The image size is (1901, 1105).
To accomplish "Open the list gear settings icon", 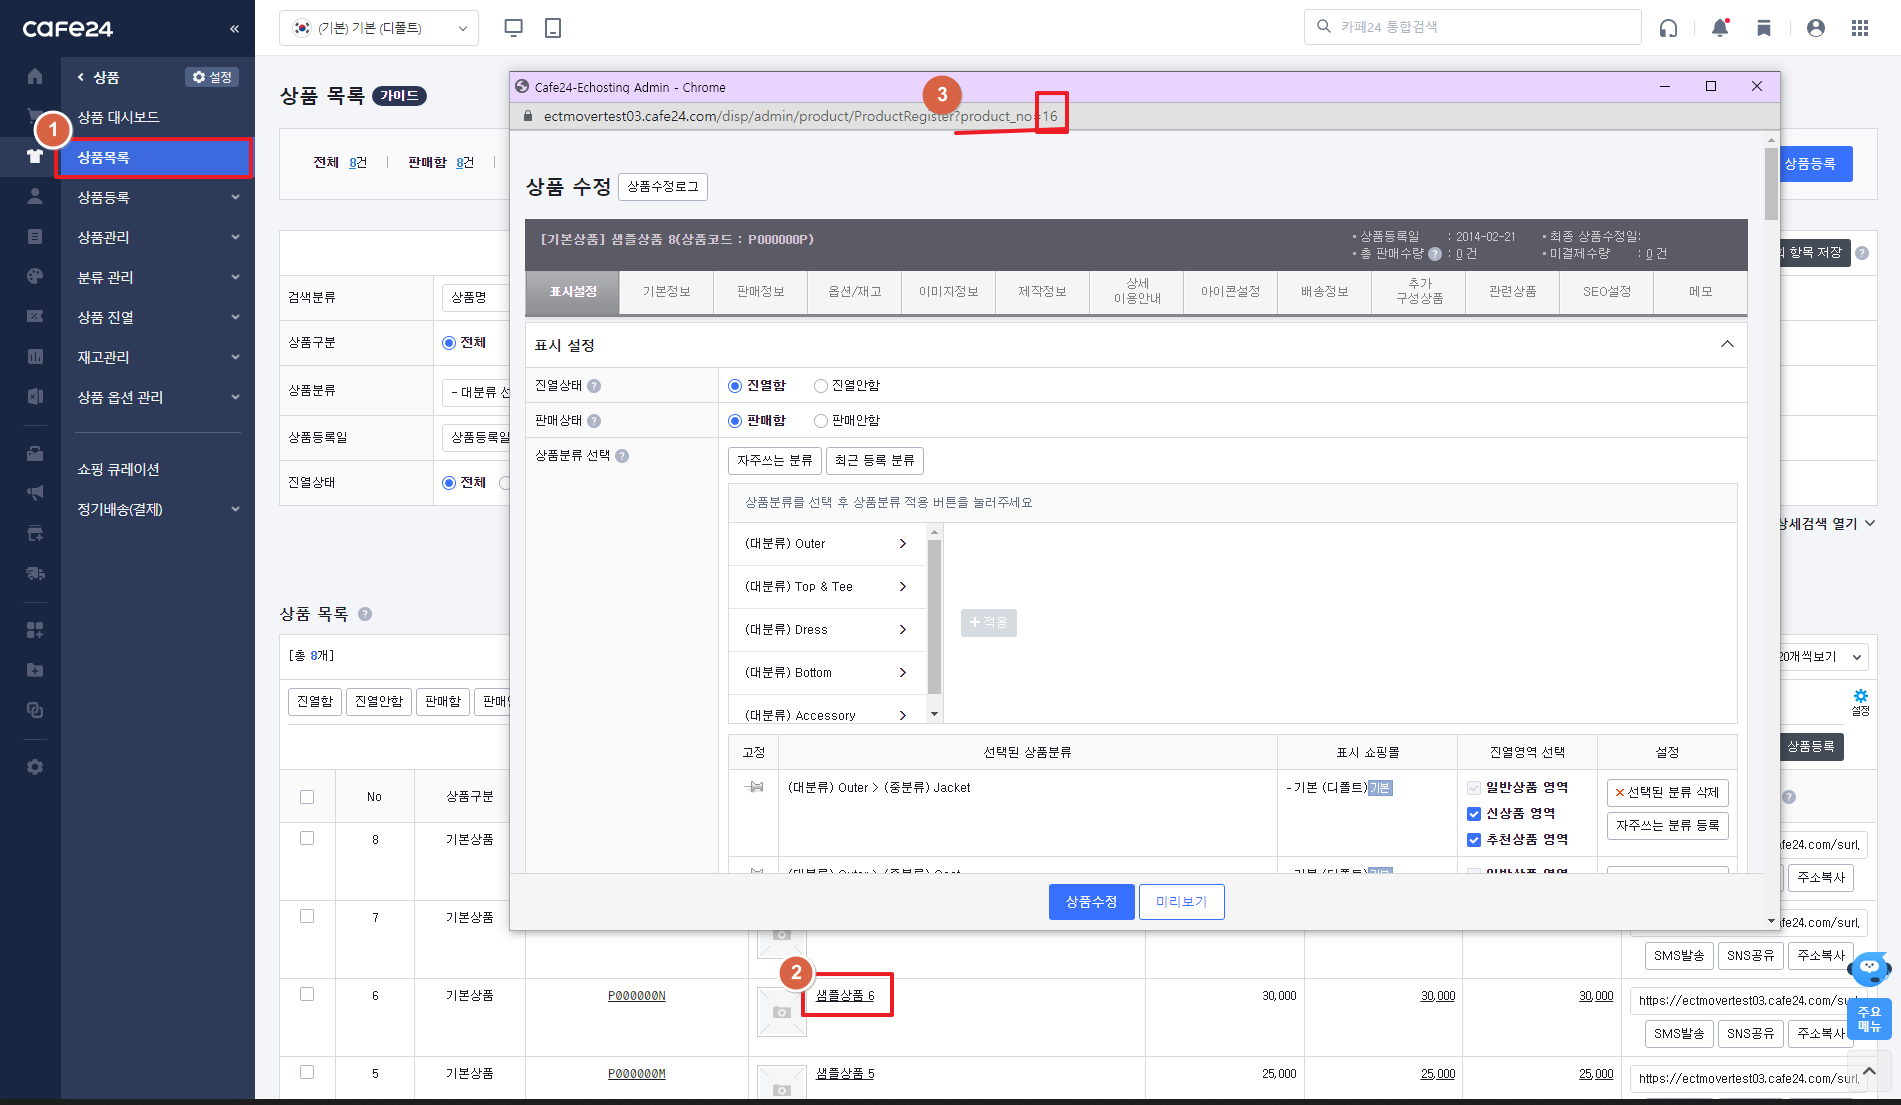I will pos(1860,701).
